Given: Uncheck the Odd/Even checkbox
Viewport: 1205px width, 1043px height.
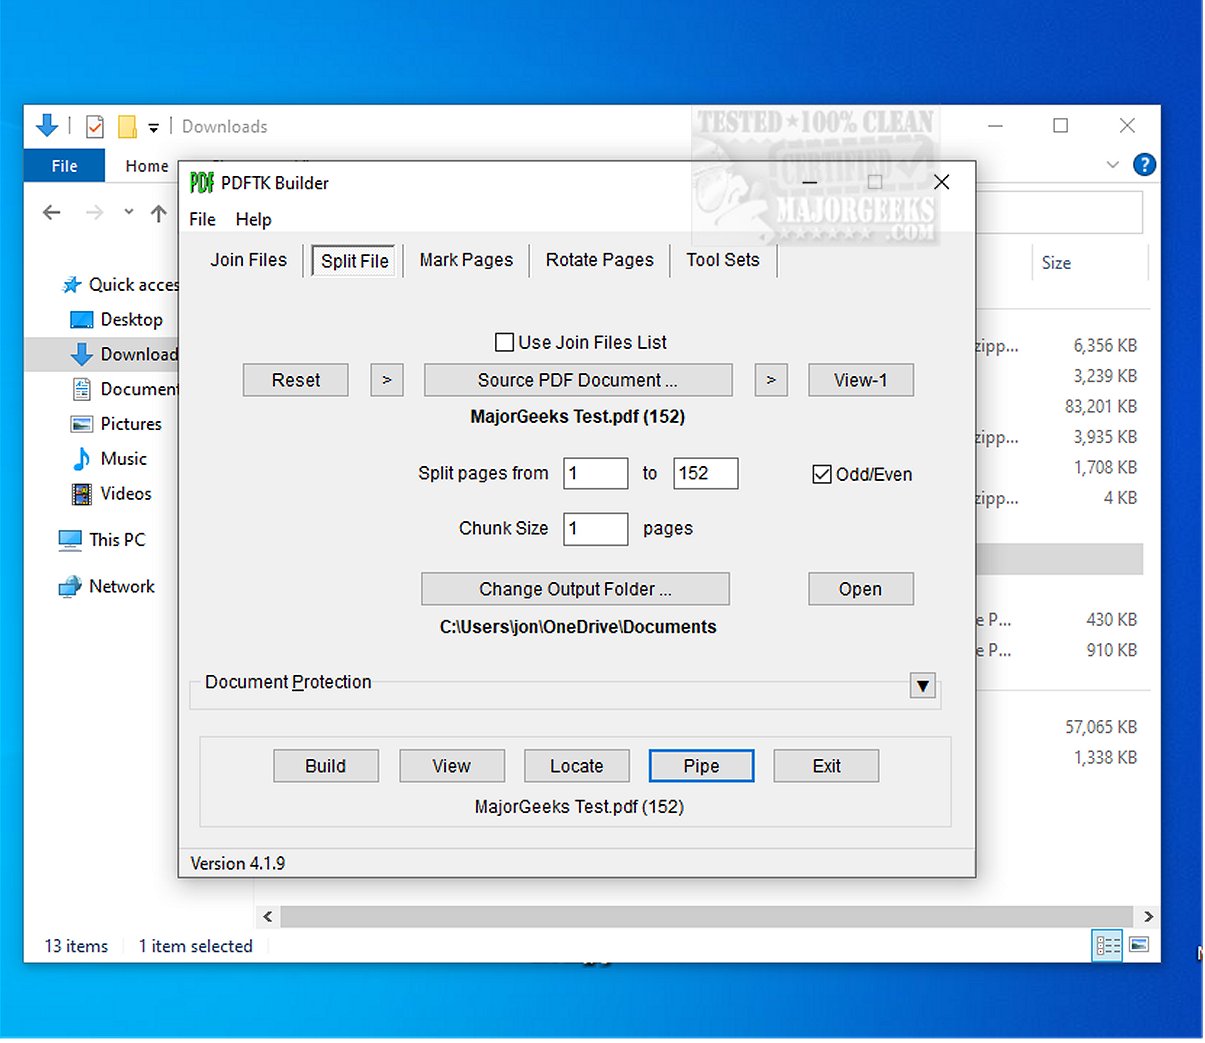Looking at the screenshot, I should coord(822,475).
